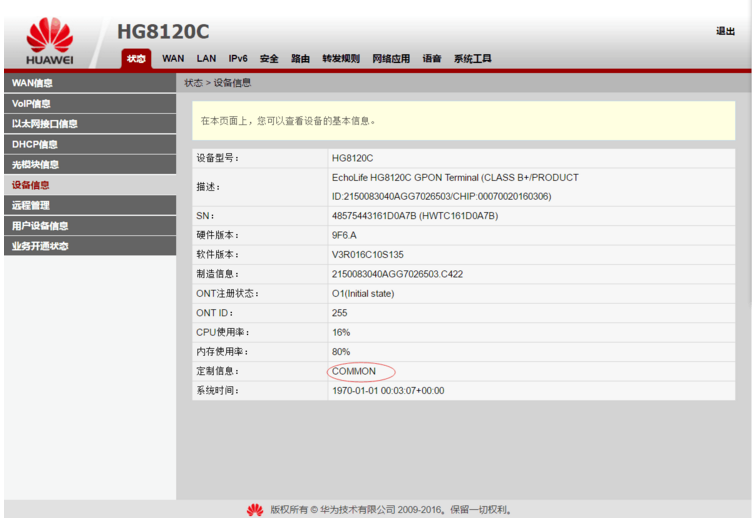
Task: Select the 网络应用 tab
Action: 391,59
